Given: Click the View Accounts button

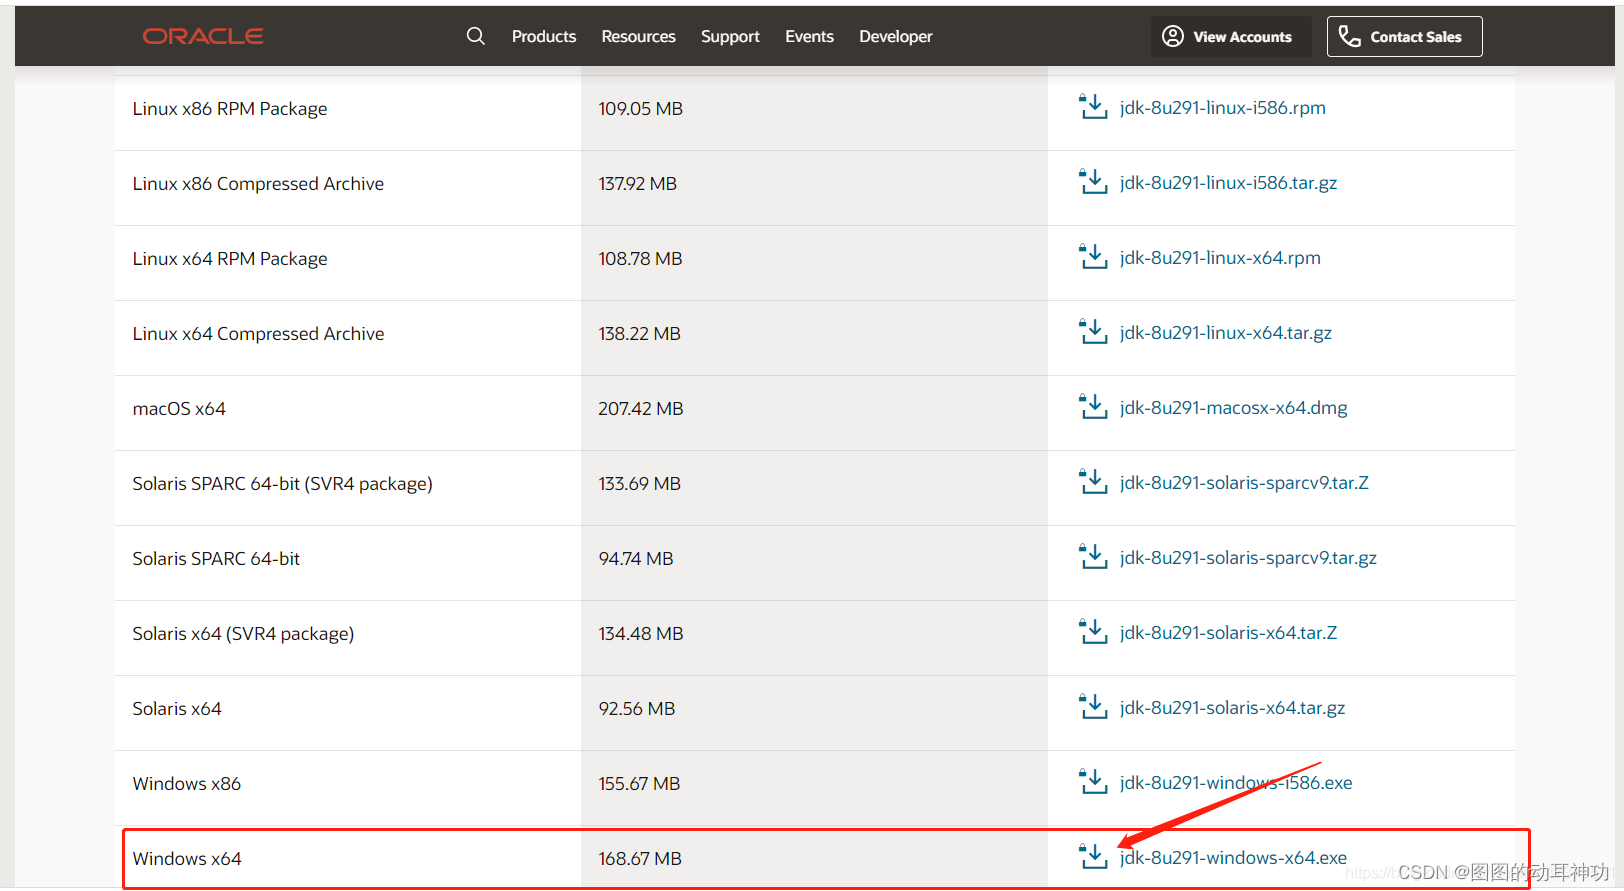Looking at the screenshot, I should pos(1230,36).
